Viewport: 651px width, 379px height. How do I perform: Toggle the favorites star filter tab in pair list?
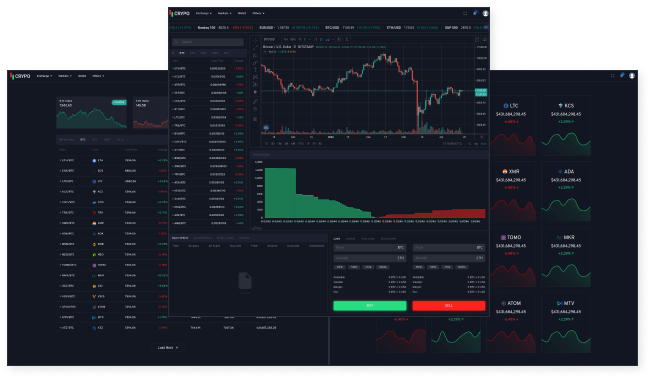click(173, 53)
